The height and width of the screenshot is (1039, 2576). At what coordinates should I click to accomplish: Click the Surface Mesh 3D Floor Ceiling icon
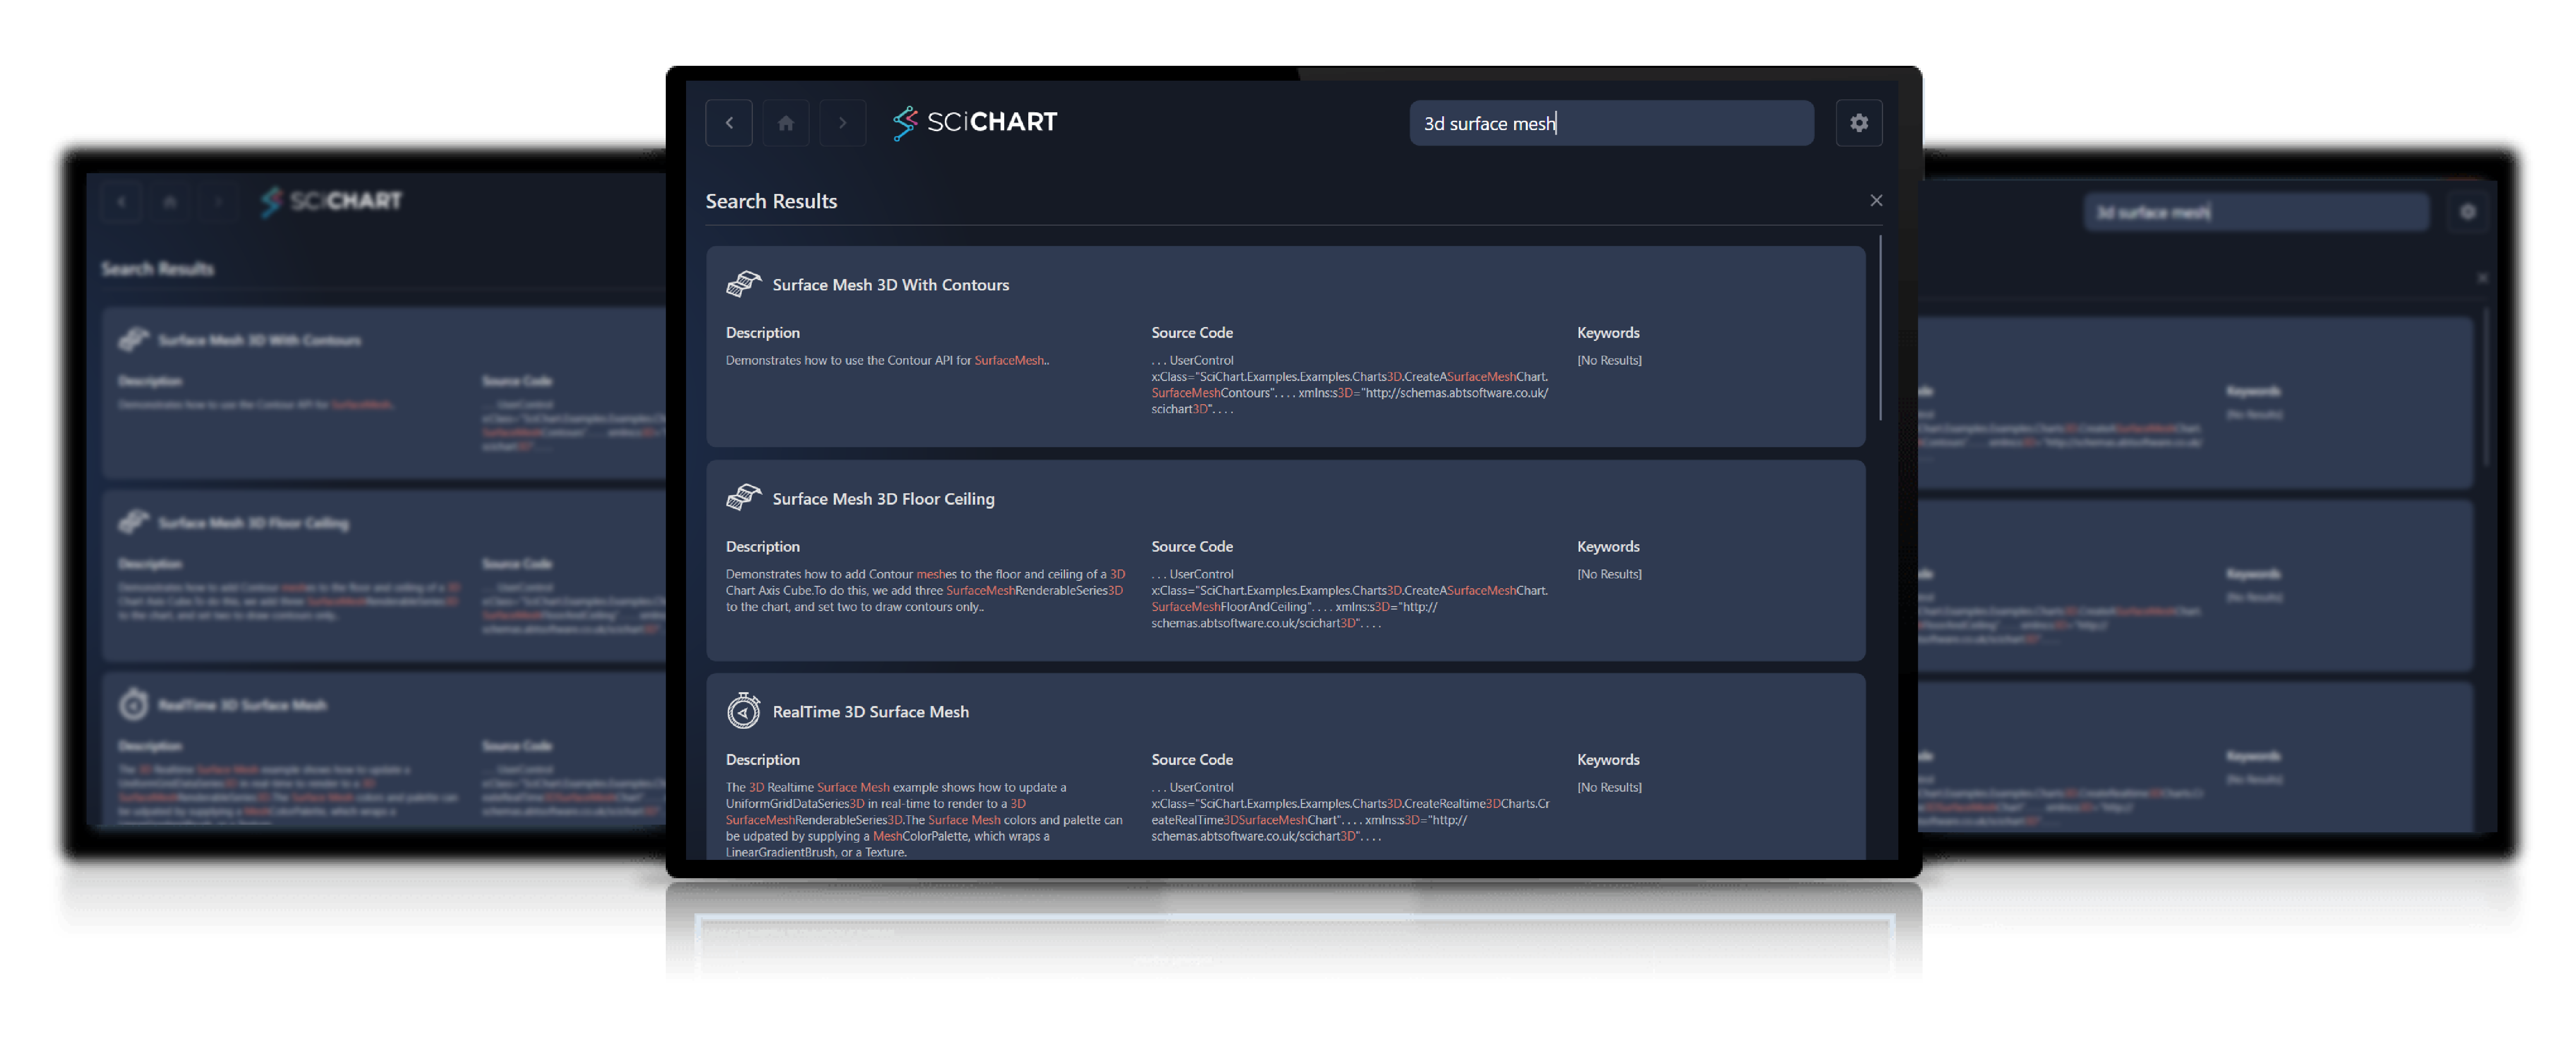(743, 498)
